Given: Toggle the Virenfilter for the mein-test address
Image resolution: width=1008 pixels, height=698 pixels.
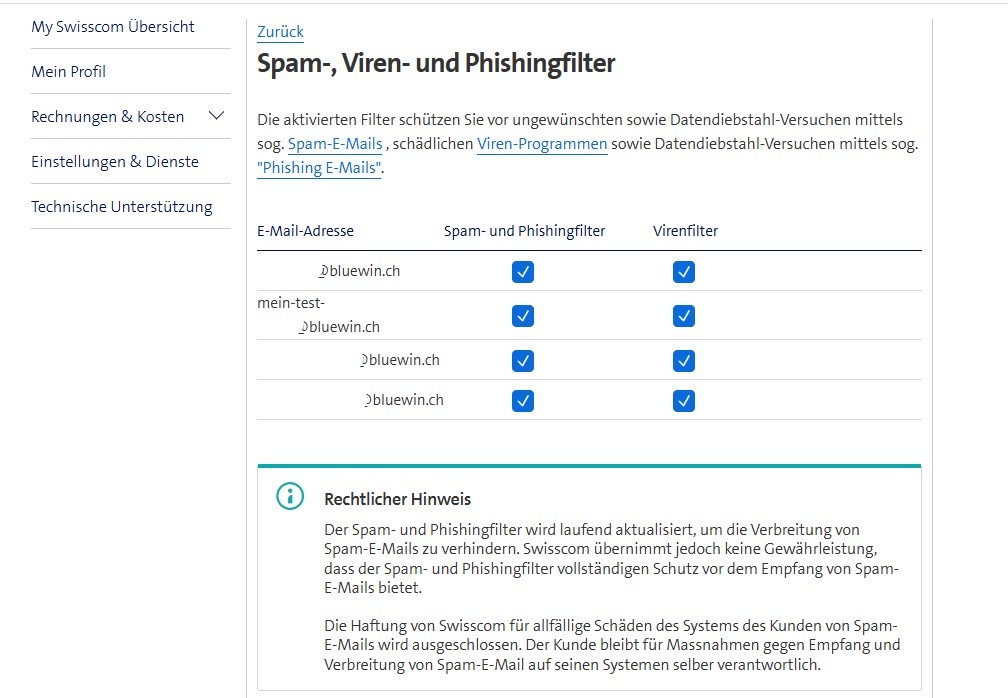Looking at the screenshot, I should (683, 316).
